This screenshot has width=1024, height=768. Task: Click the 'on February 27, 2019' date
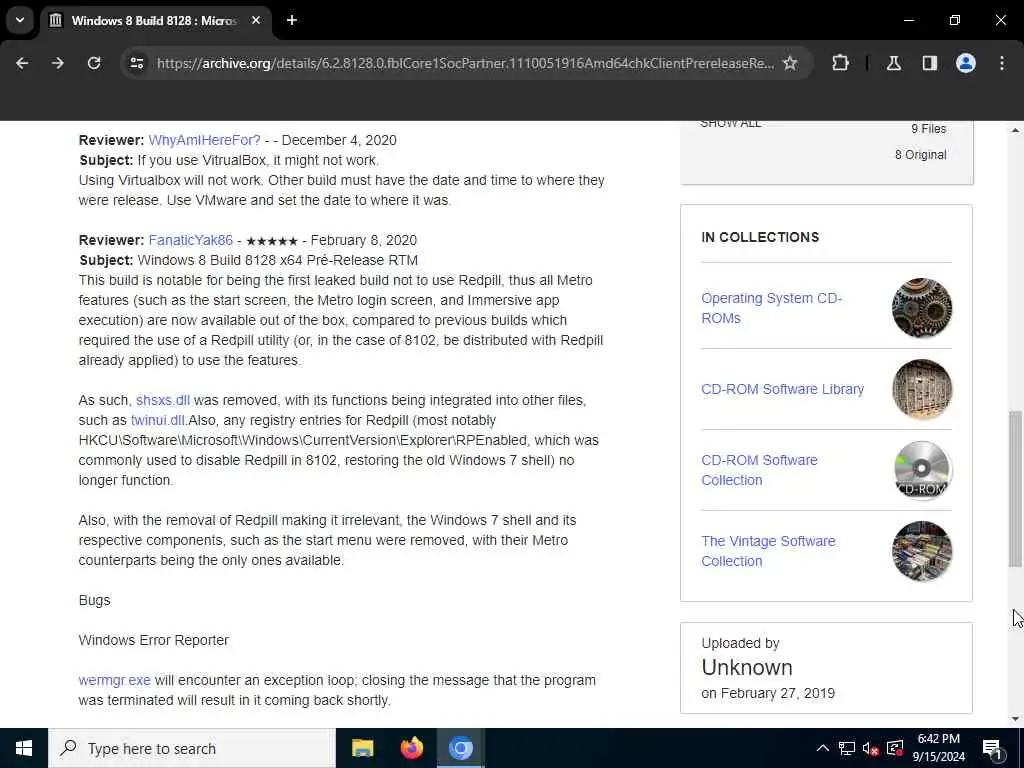pos(768,694)
